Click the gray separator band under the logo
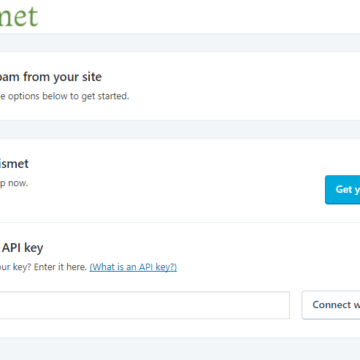 (180, 43)
